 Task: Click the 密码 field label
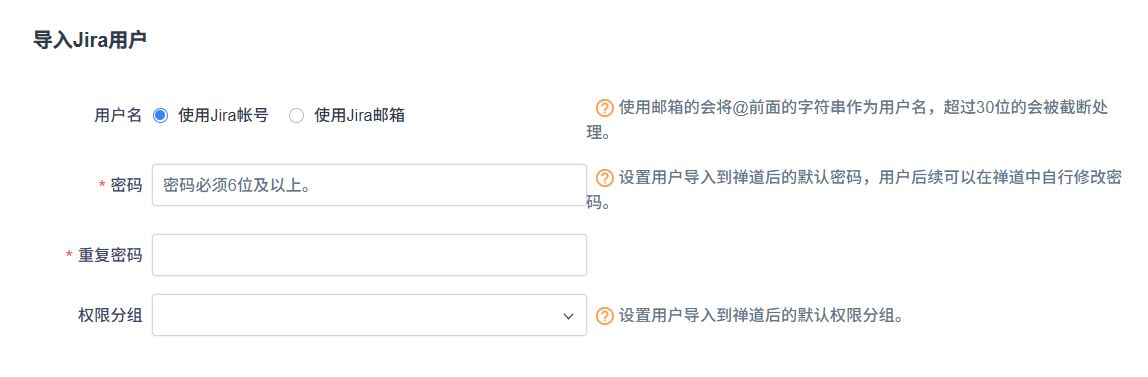(126, 185)
